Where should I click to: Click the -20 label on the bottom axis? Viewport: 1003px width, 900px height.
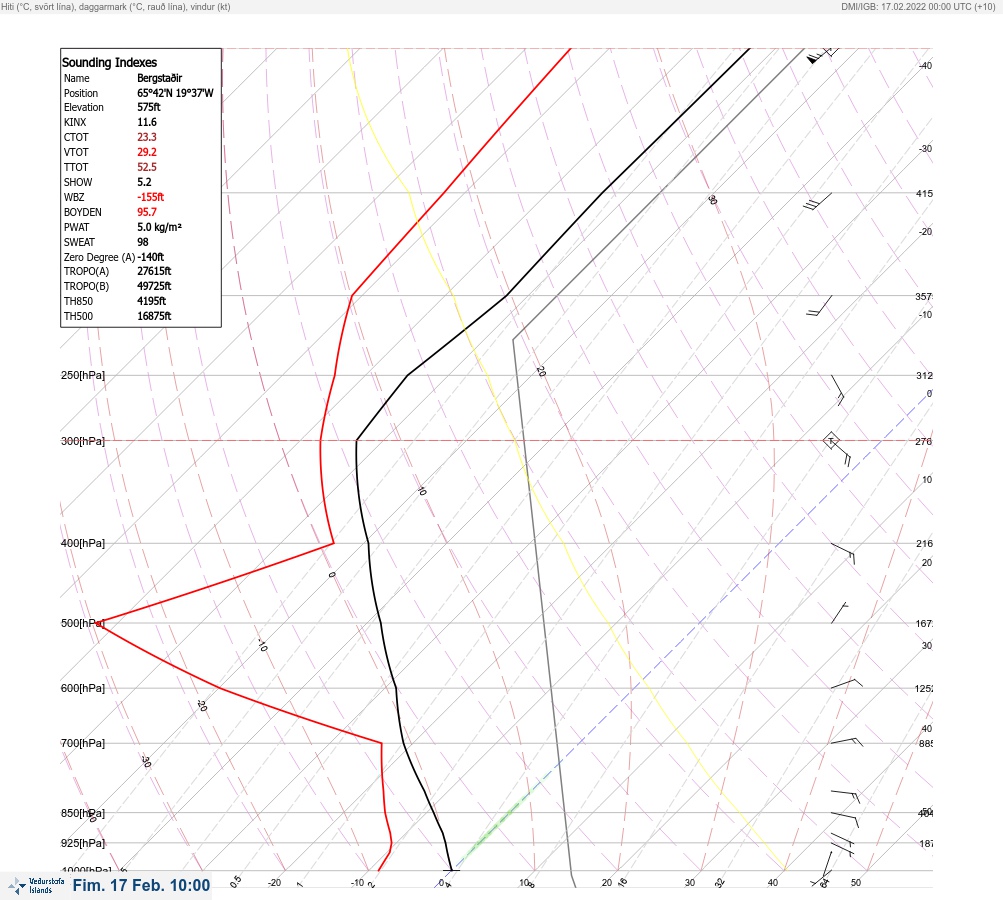(274, 883)
